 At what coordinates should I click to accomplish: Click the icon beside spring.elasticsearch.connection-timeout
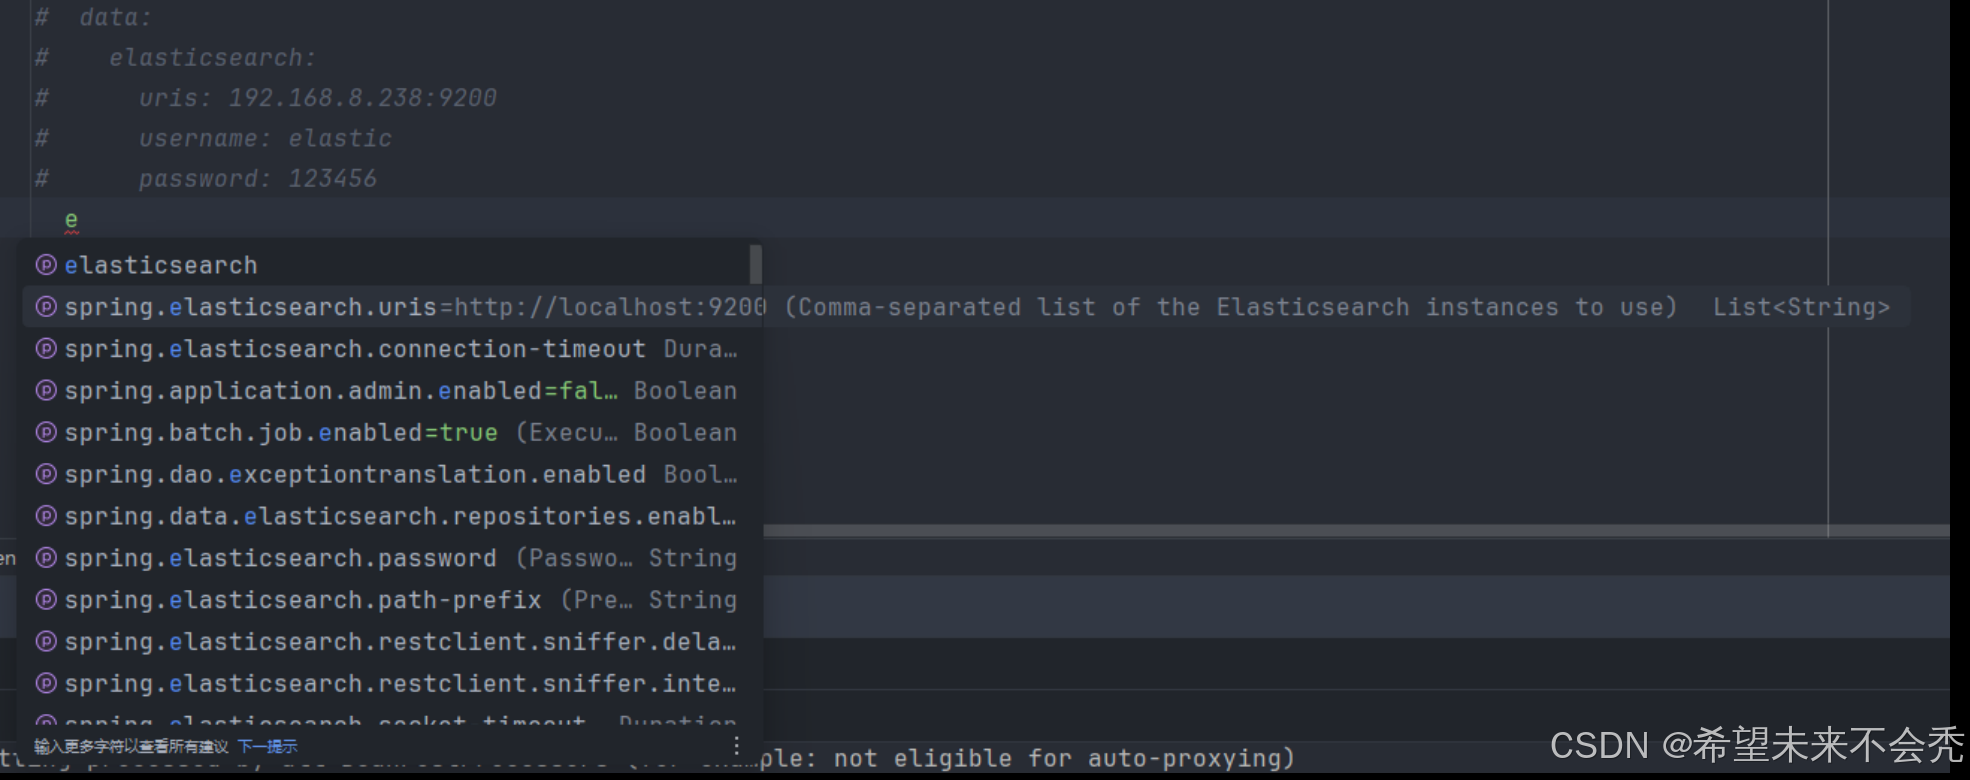pos(46,349)
